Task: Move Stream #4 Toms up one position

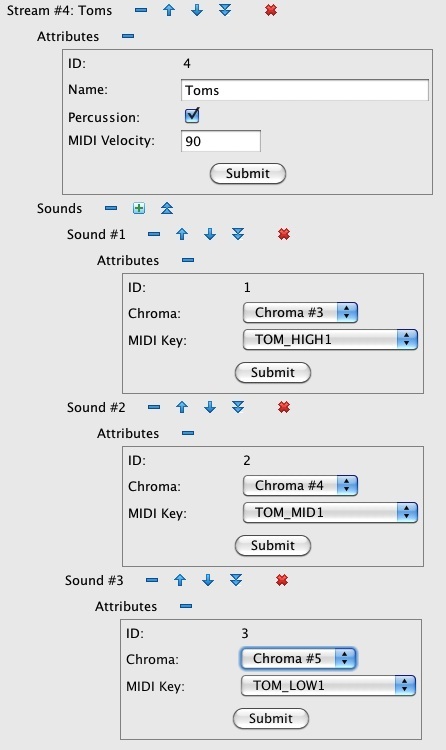Action: tap(169, 10)
